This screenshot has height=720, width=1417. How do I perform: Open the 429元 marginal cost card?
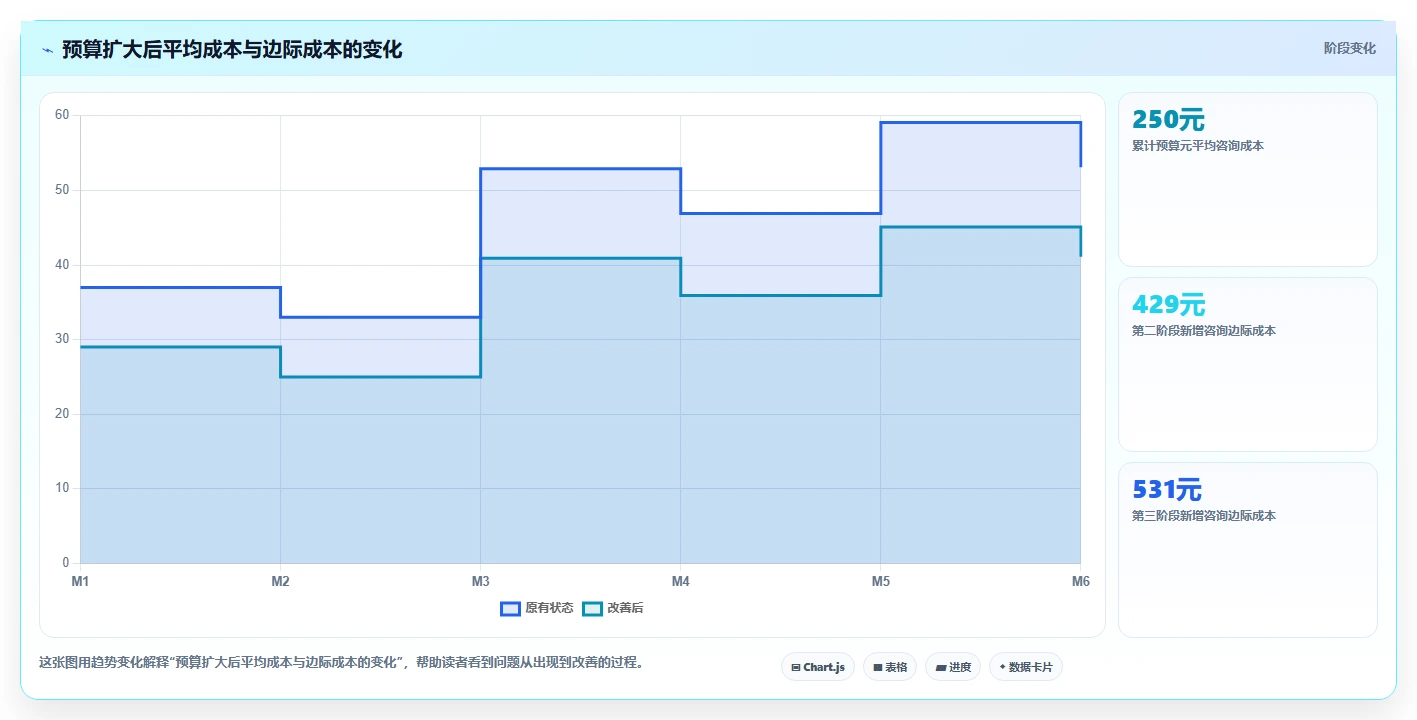1247,365
